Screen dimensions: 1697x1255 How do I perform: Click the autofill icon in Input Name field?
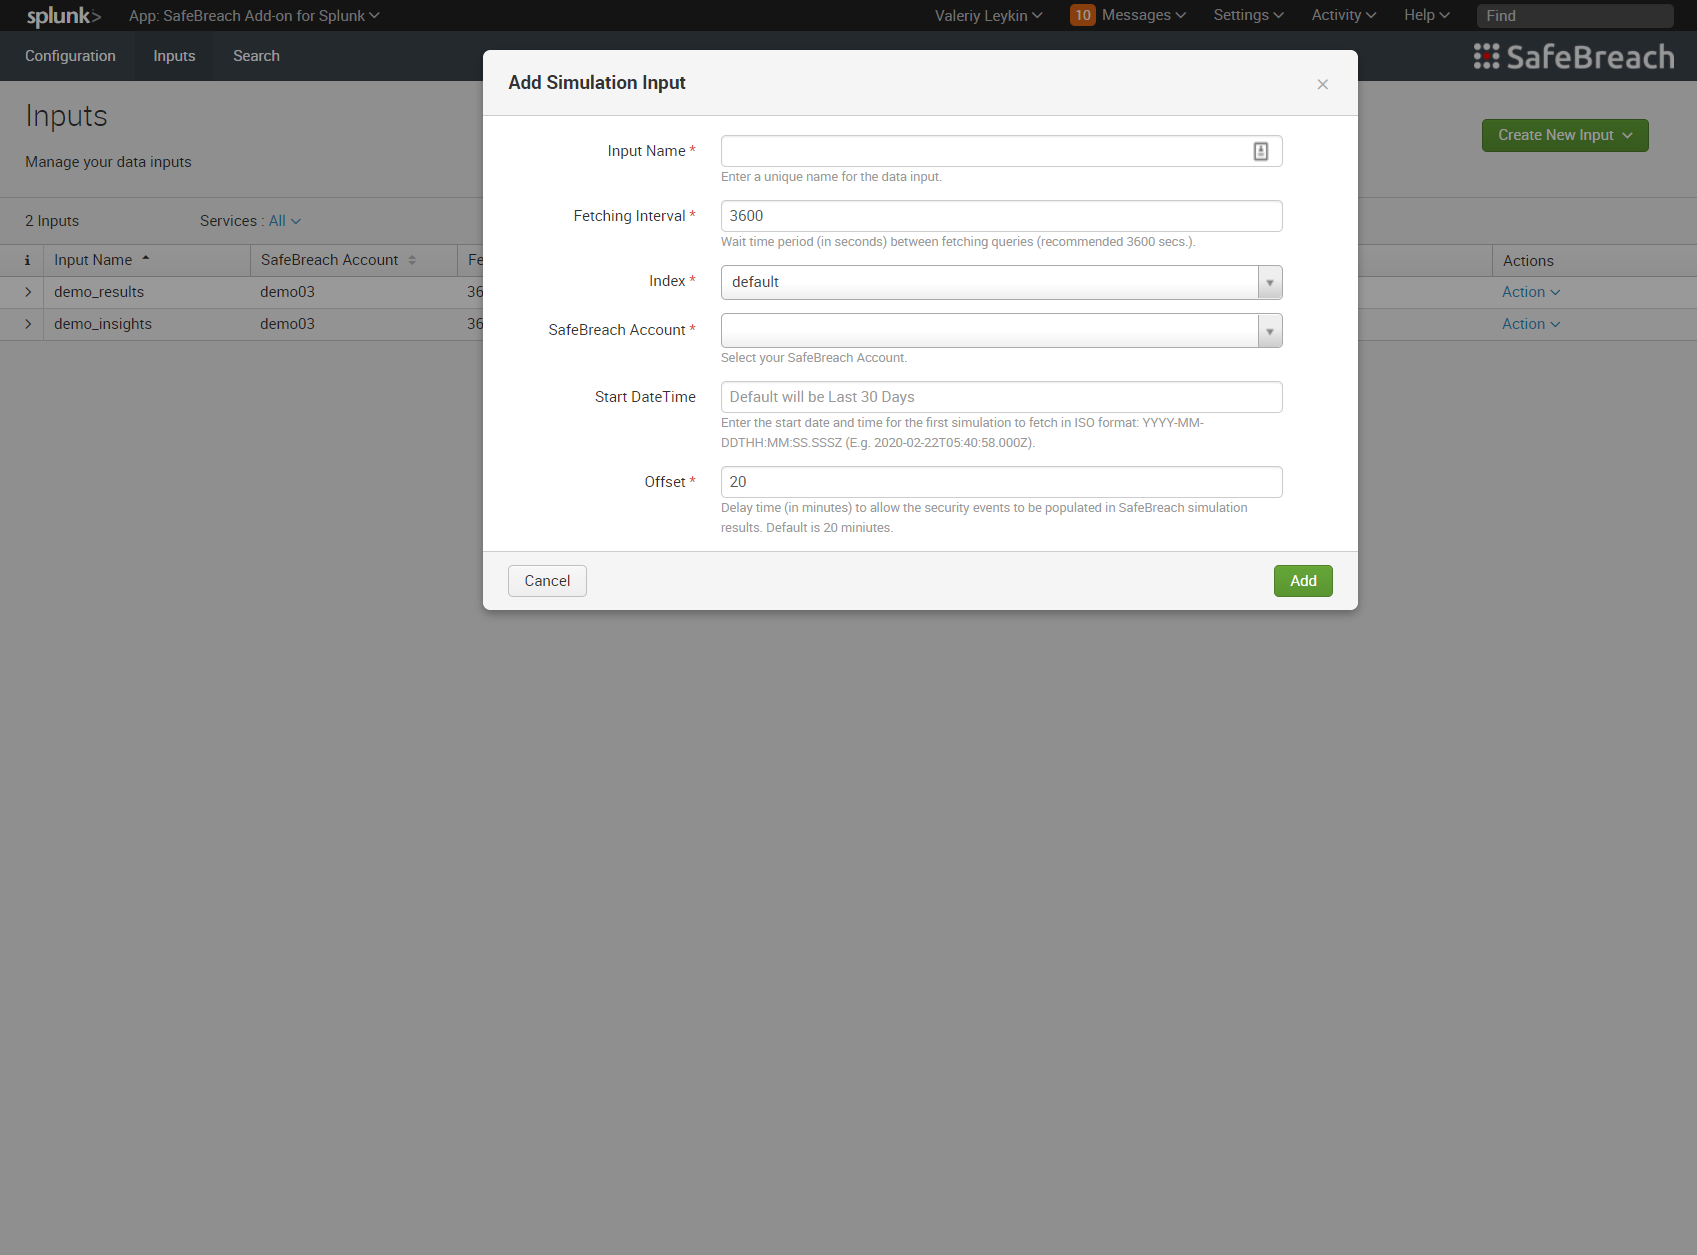pyautogui.click(x=1261, y=151)
